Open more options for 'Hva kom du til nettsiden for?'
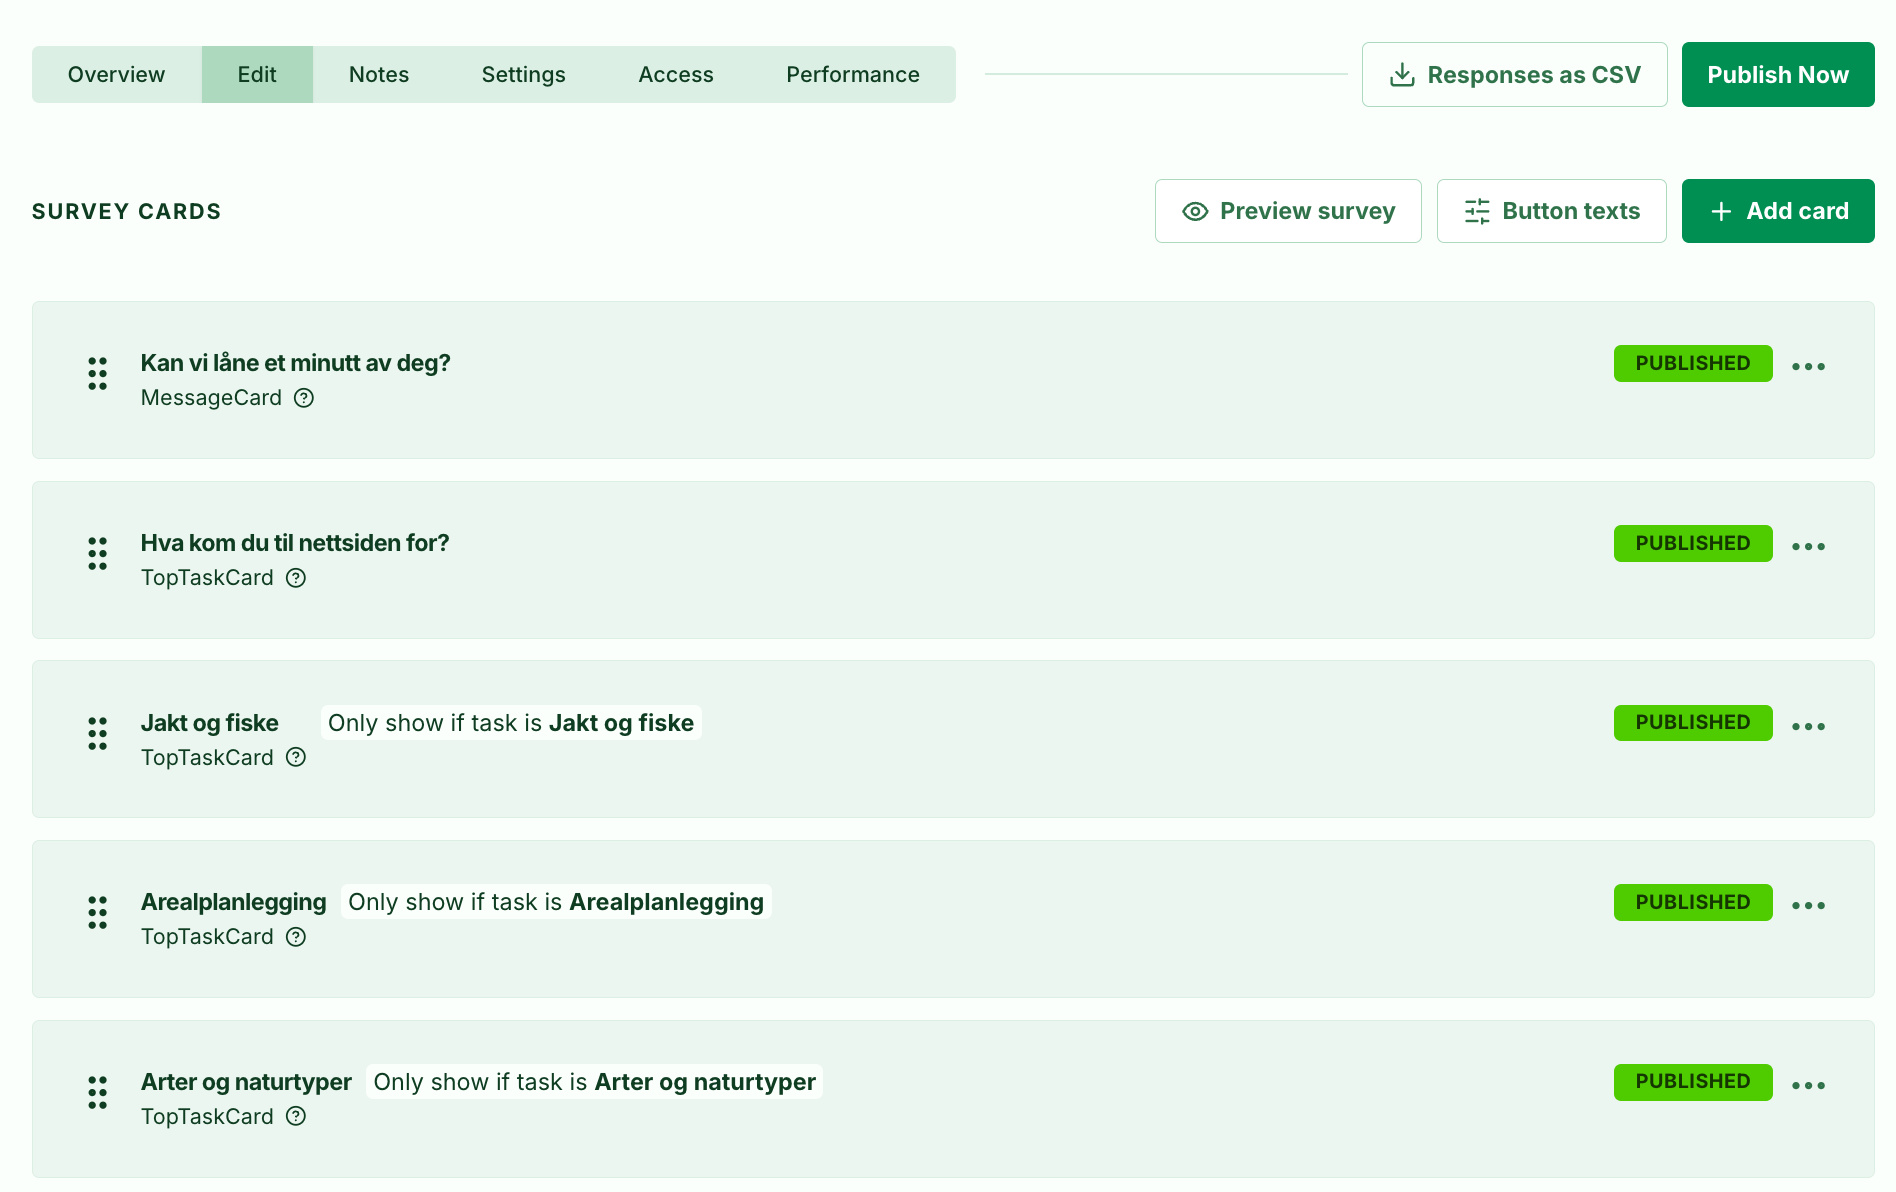Viewport: 1896px width, 1192px height. [x=1808, y=546]
